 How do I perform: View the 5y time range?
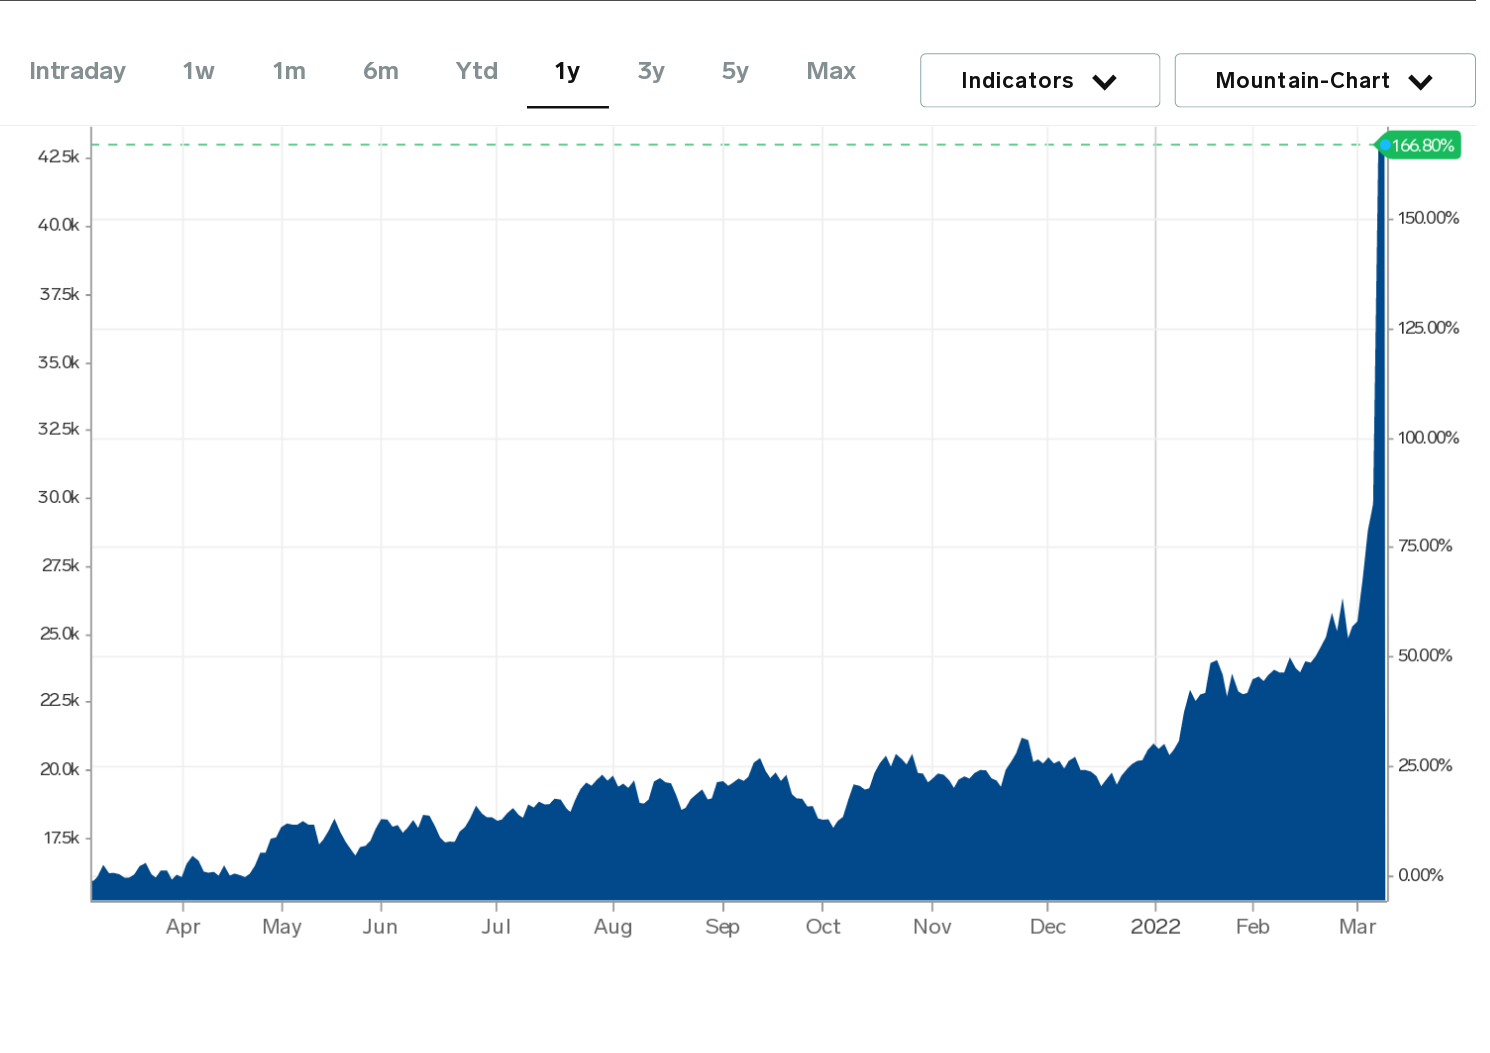[735, 71]
